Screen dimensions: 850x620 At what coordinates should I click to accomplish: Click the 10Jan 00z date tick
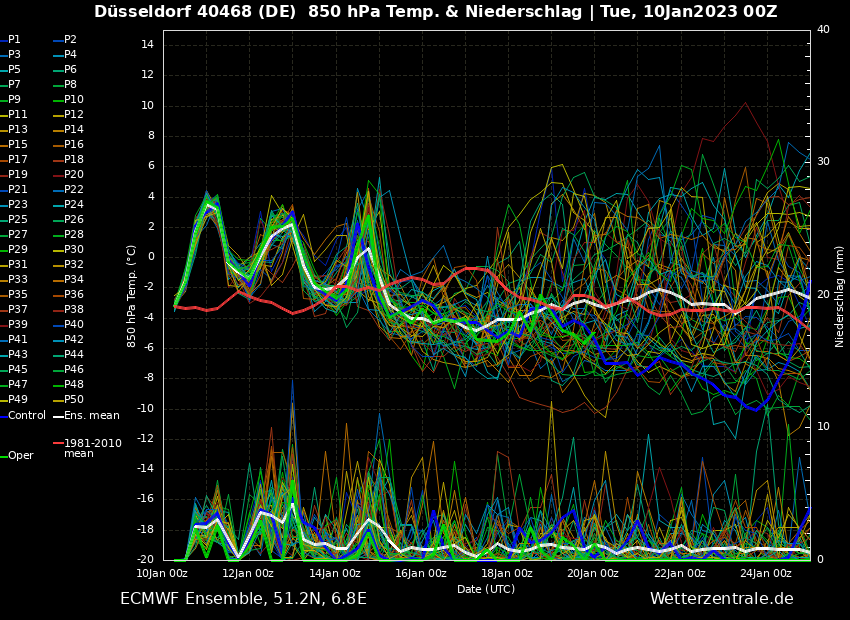coord(162,573)
